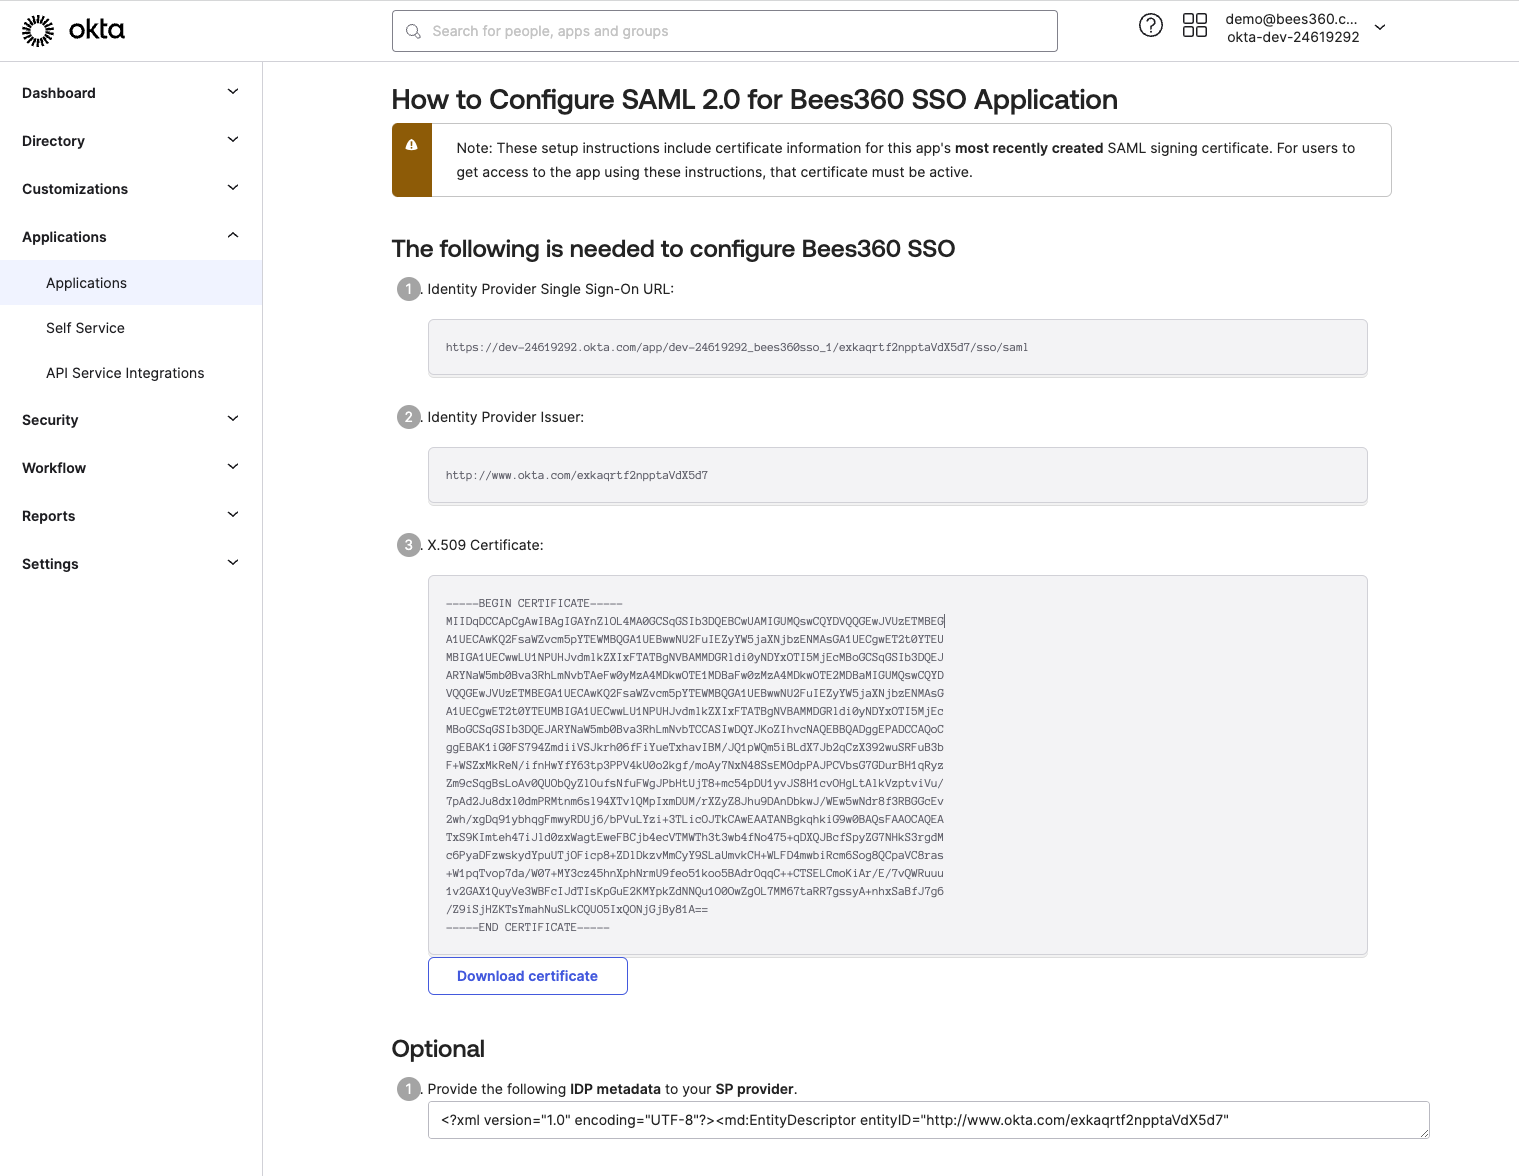Click the Directory label in the sidebar

tap(53, 141)
